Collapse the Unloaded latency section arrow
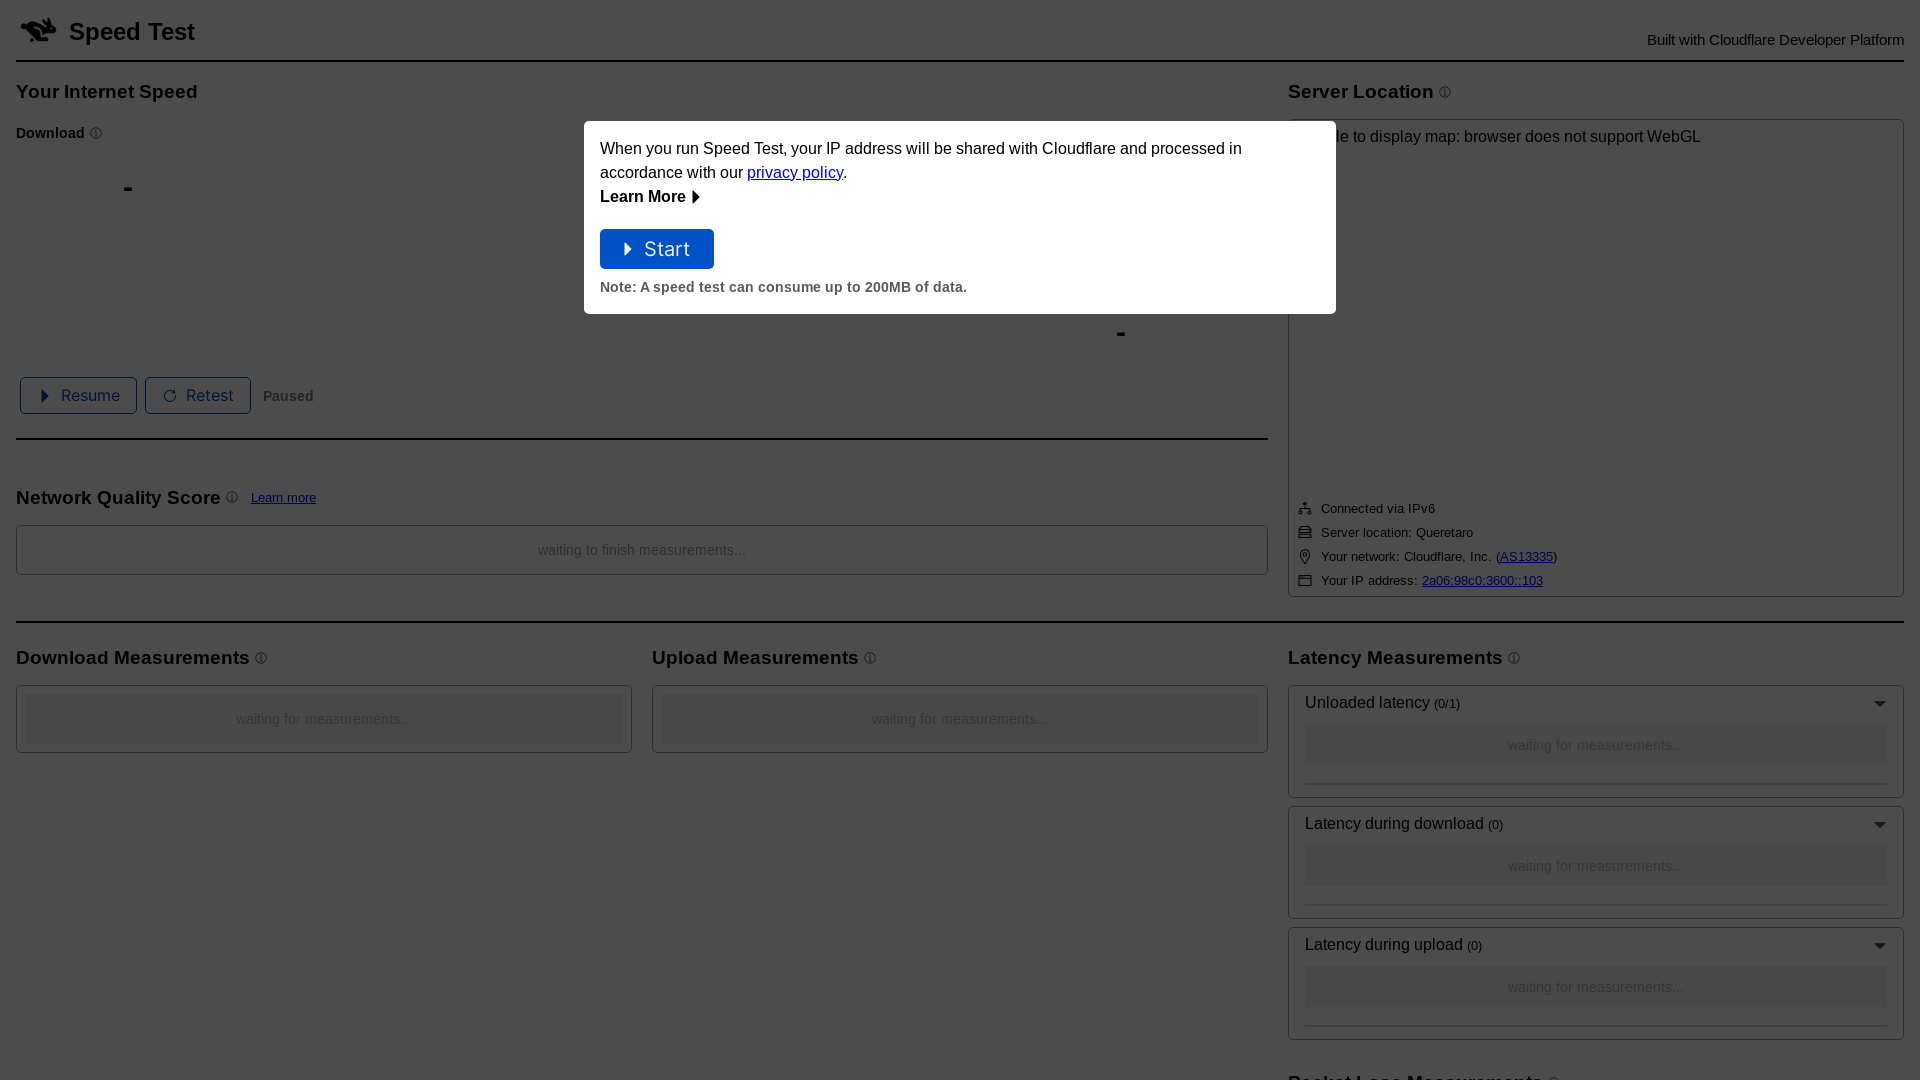 pos(1880,704)
